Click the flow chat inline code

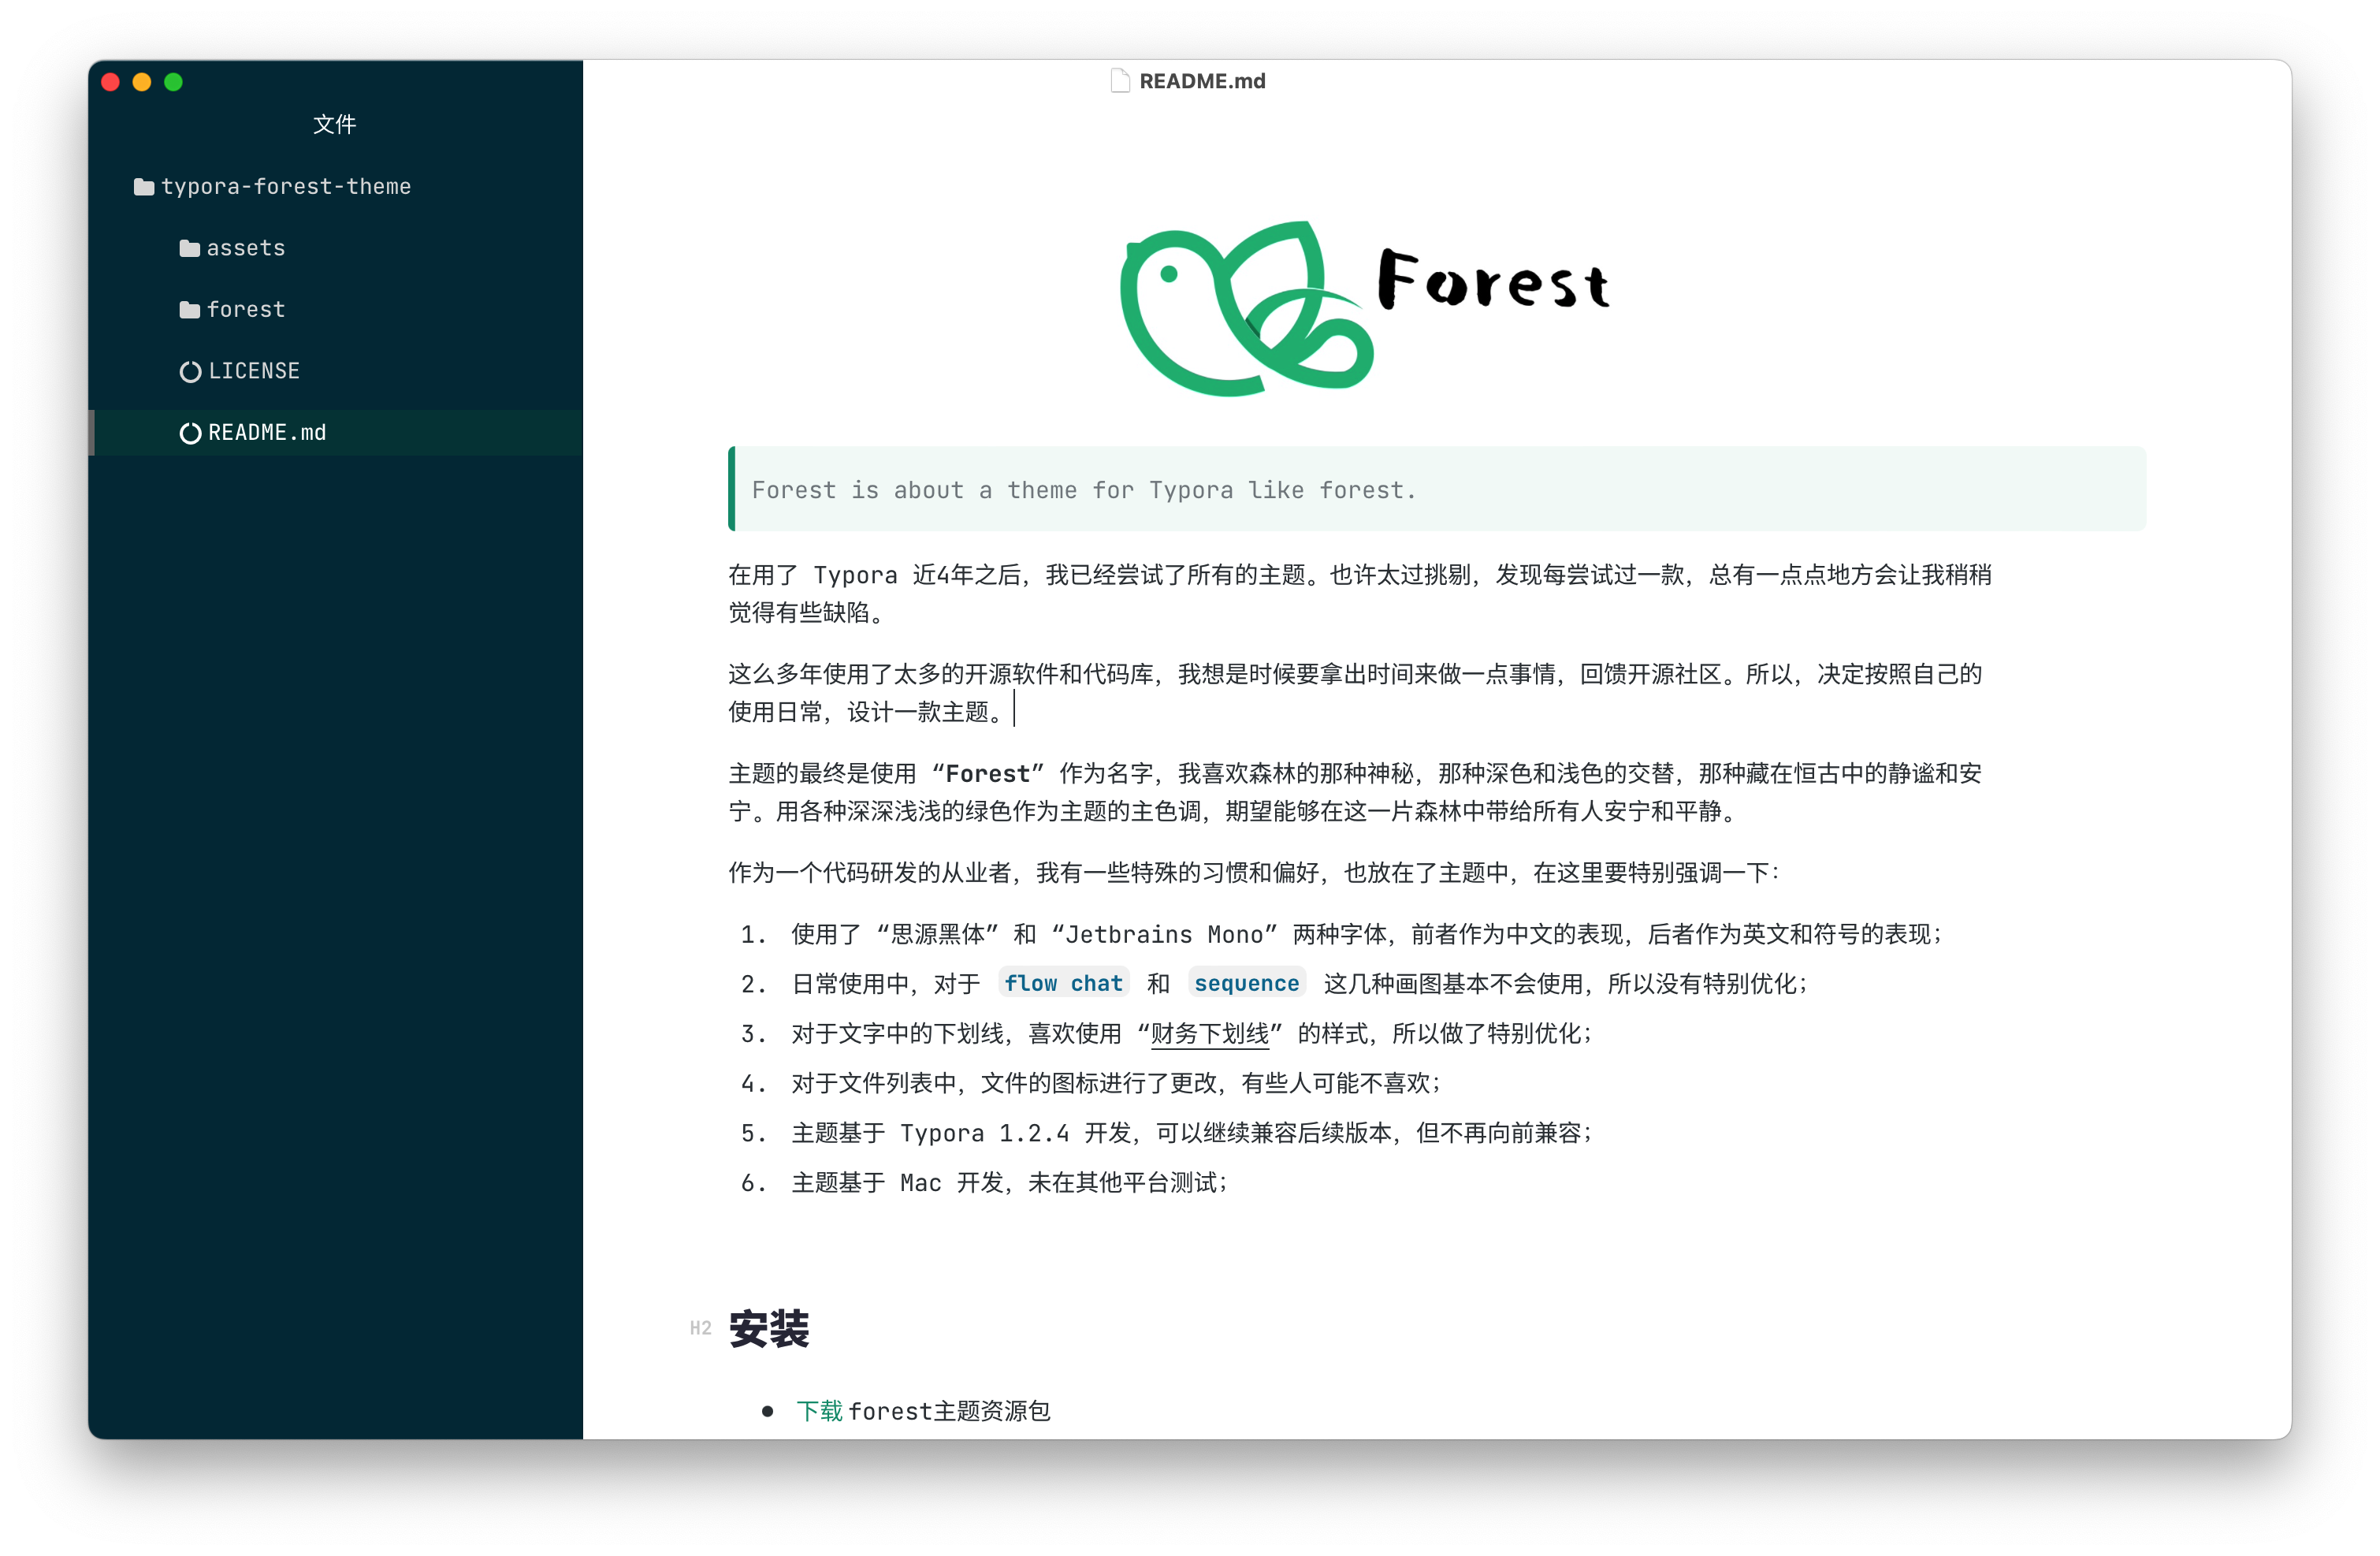(1063, 984)
